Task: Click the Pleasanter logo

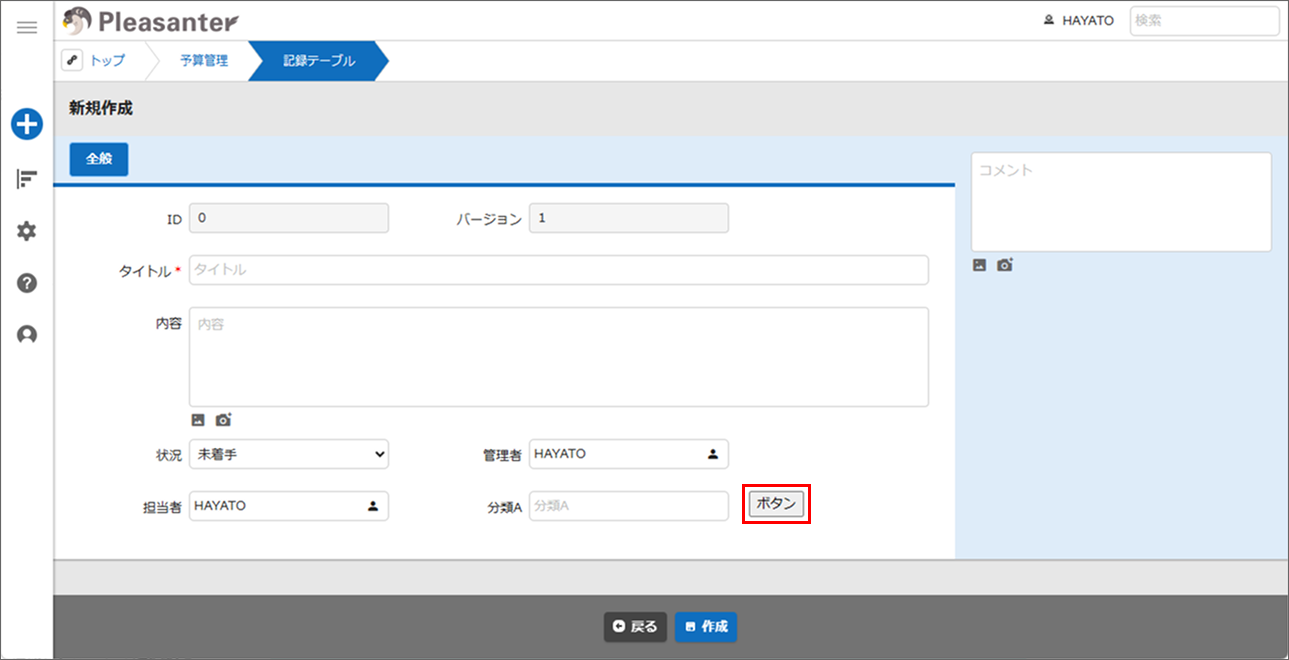Action: tap(150, 20)
